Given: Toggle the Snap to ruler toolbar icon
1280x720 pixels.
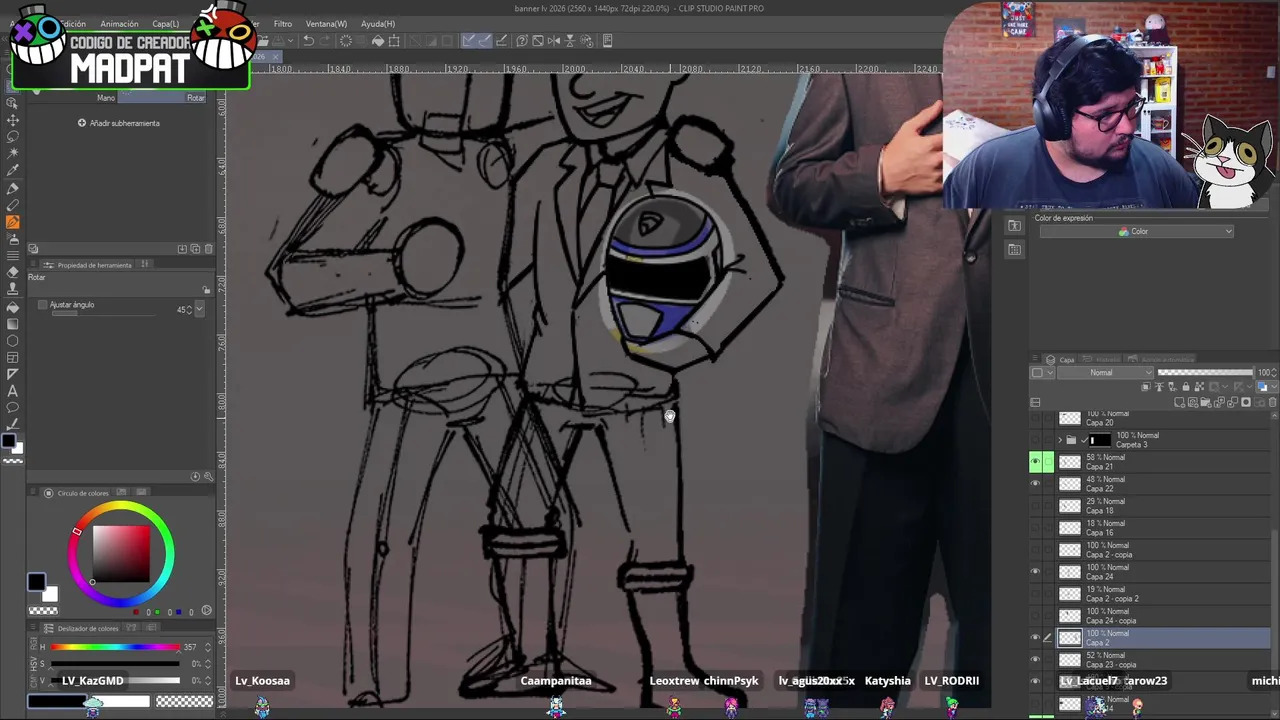Looking at the screenshot, I should [469, 41].
